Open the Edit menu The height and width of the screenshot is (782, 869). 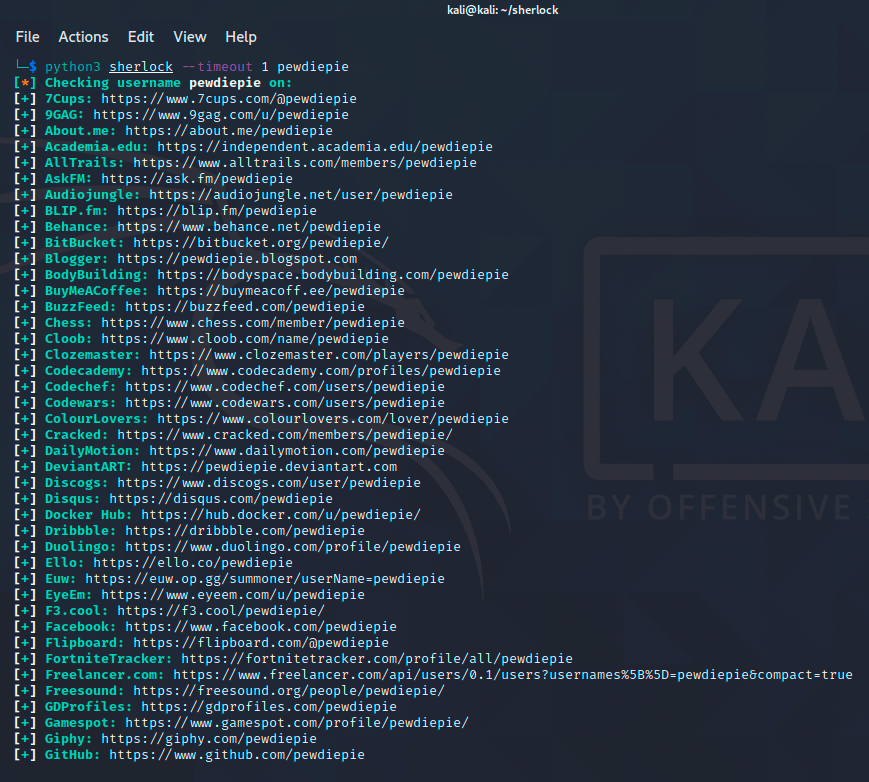coord(141,37)
